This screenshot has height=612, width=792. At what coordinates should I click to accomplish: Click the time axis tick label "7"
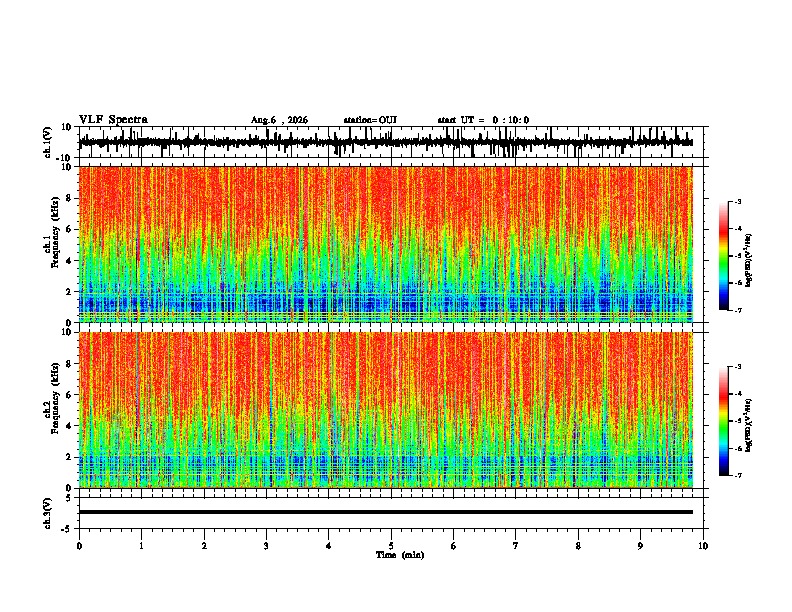(516, 546)
